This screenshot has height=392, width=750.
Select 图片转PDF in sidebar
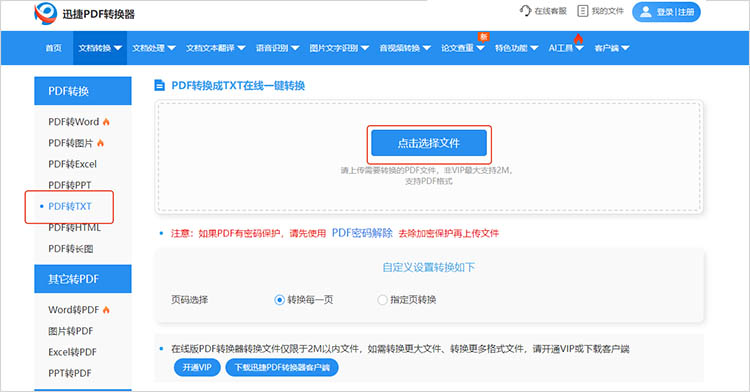click(x=71, y=331)
